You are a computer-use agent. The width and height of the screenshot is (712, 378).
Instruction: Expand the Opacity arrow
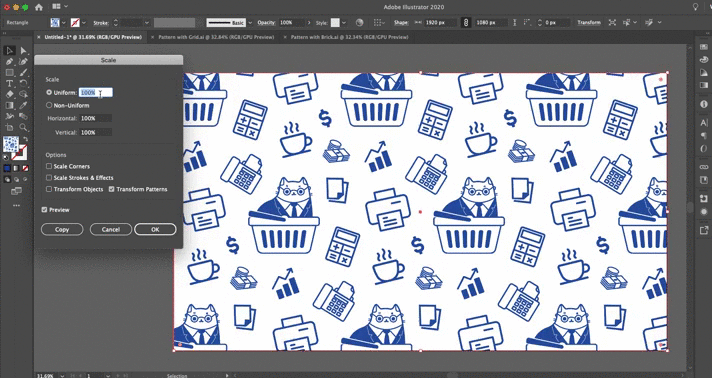309,22
